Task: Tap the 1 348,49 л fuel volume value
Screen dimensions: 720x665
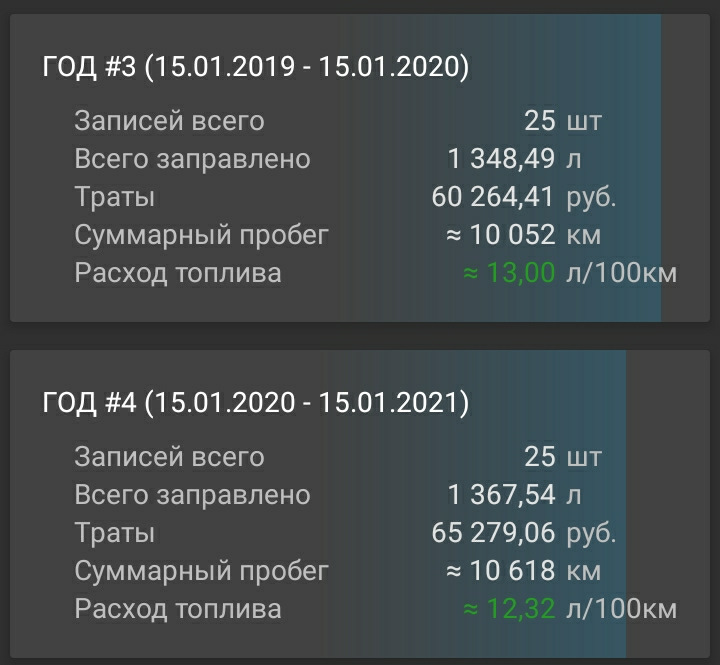Action: tap(513, 159)
